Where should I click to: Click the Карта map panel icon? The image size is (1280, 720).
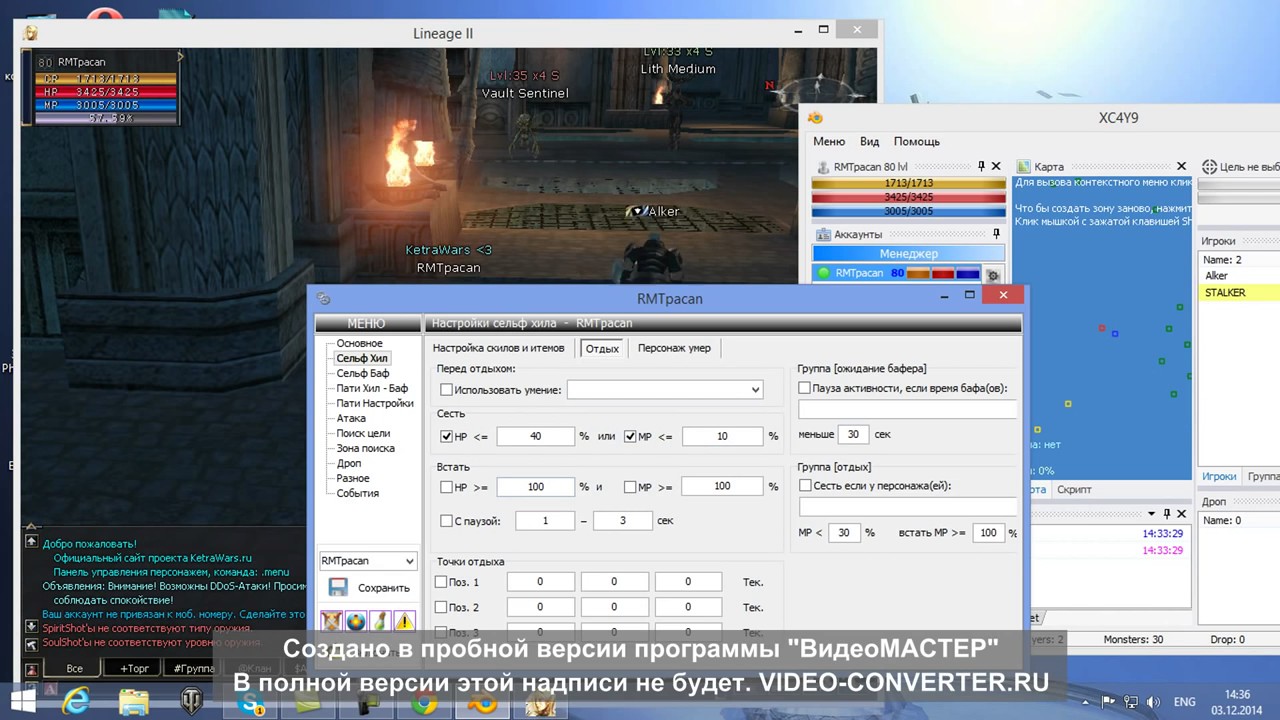pos(1024,166)
